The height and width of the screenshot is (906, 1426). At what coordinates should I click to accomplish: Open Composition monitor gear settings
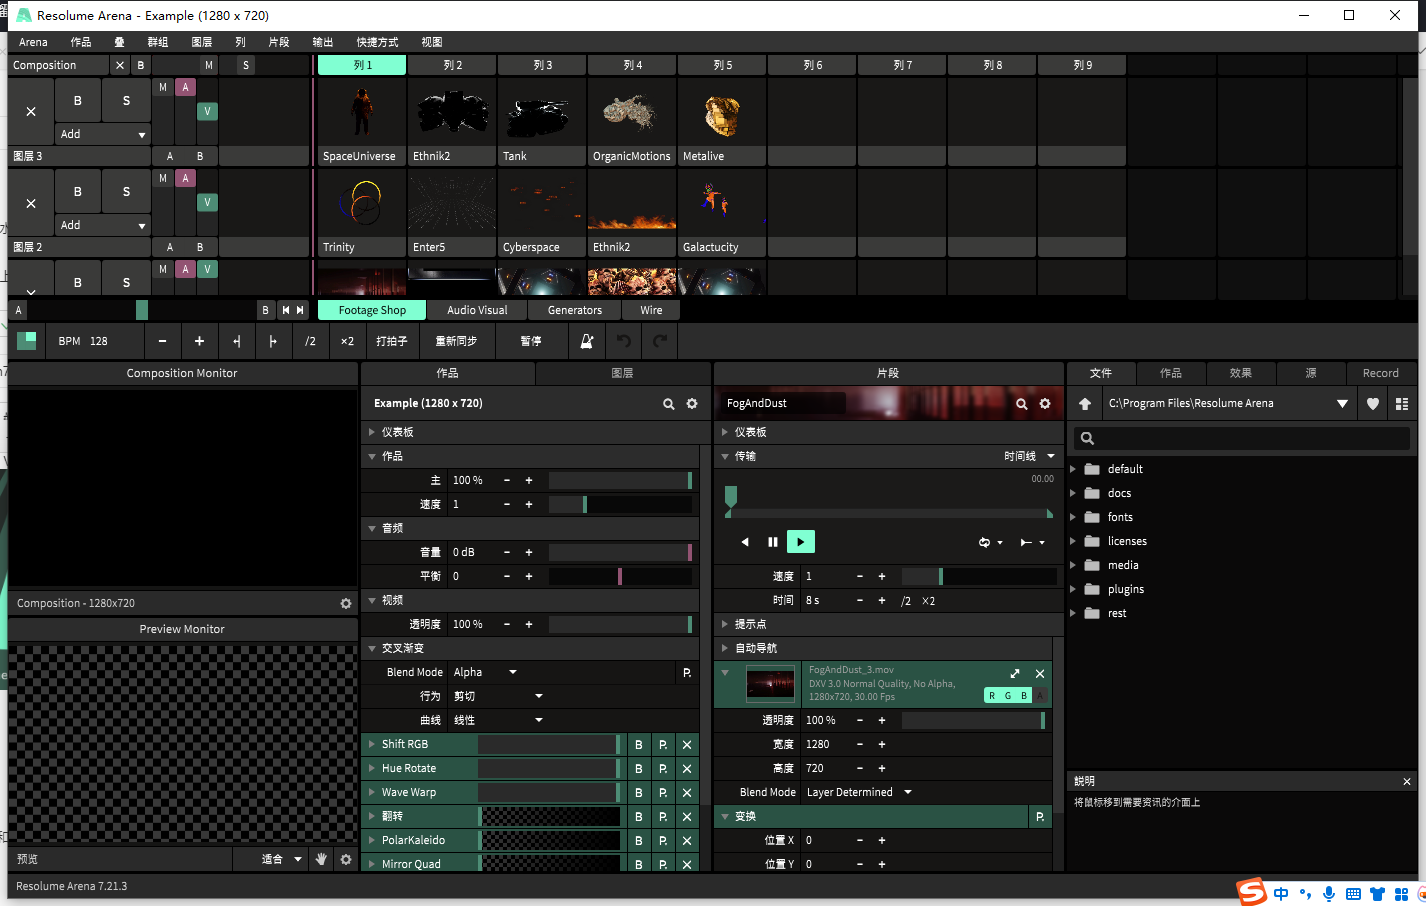(x=346, y=604)
